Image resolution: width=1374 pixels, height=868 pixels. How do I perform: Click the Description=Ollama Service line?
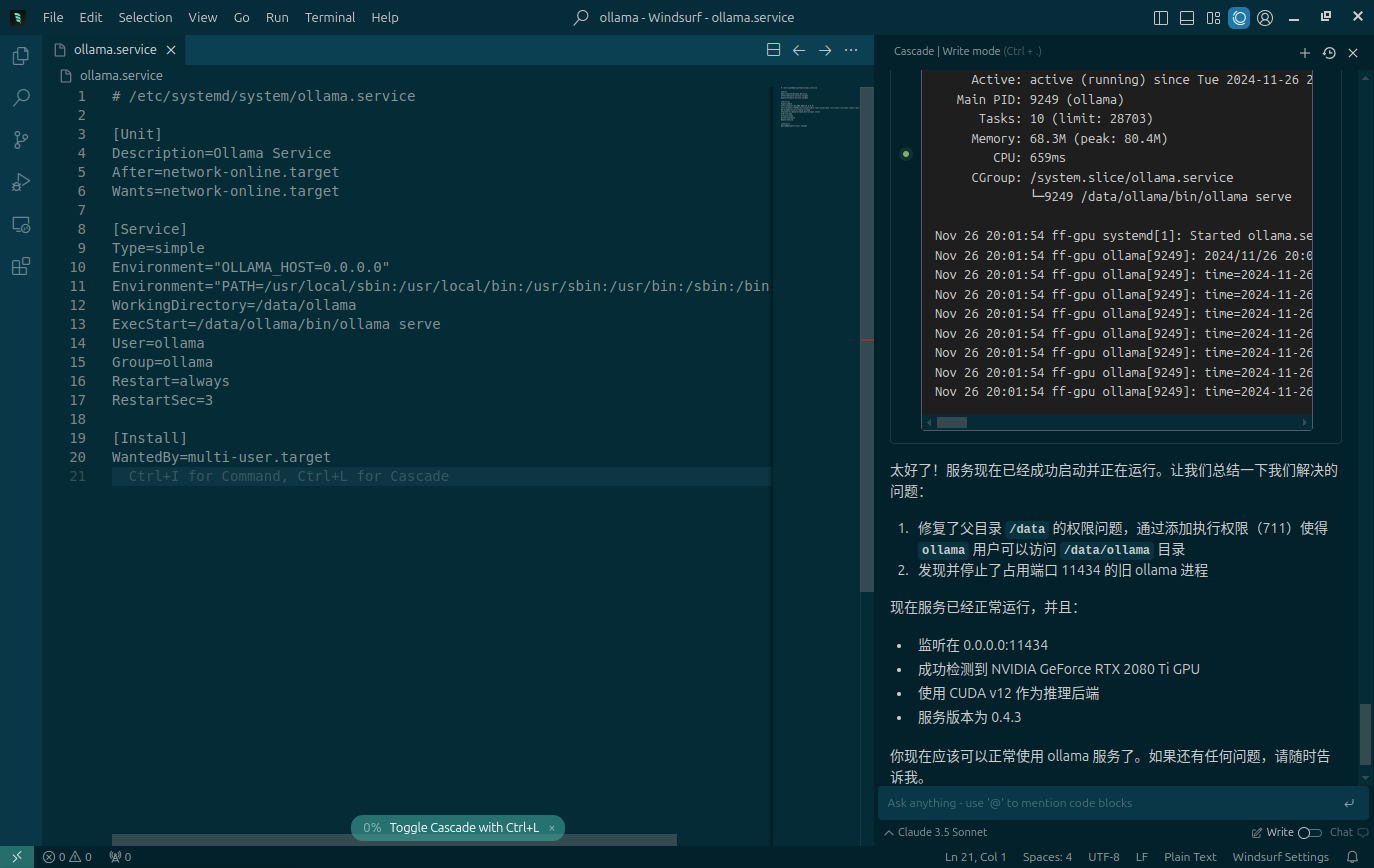(221, 153)
